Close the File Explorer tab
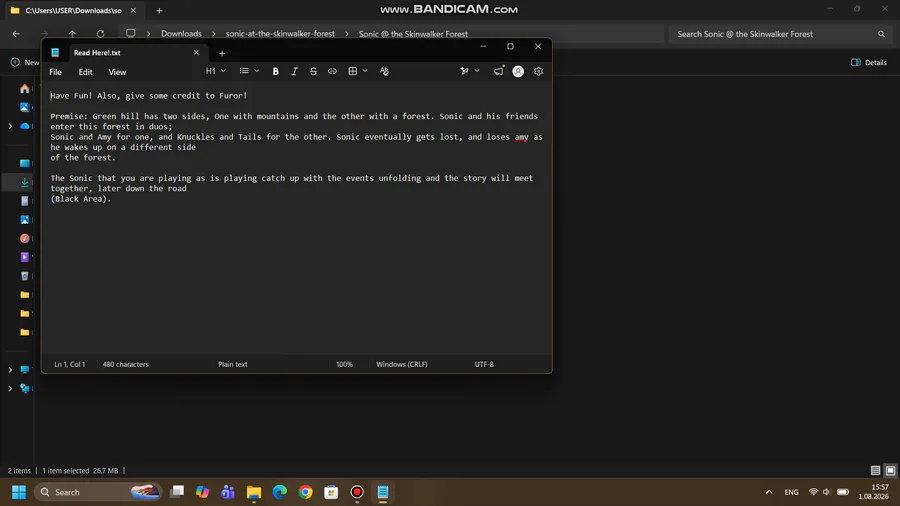900x506 pixels. (x=133, y=10)
